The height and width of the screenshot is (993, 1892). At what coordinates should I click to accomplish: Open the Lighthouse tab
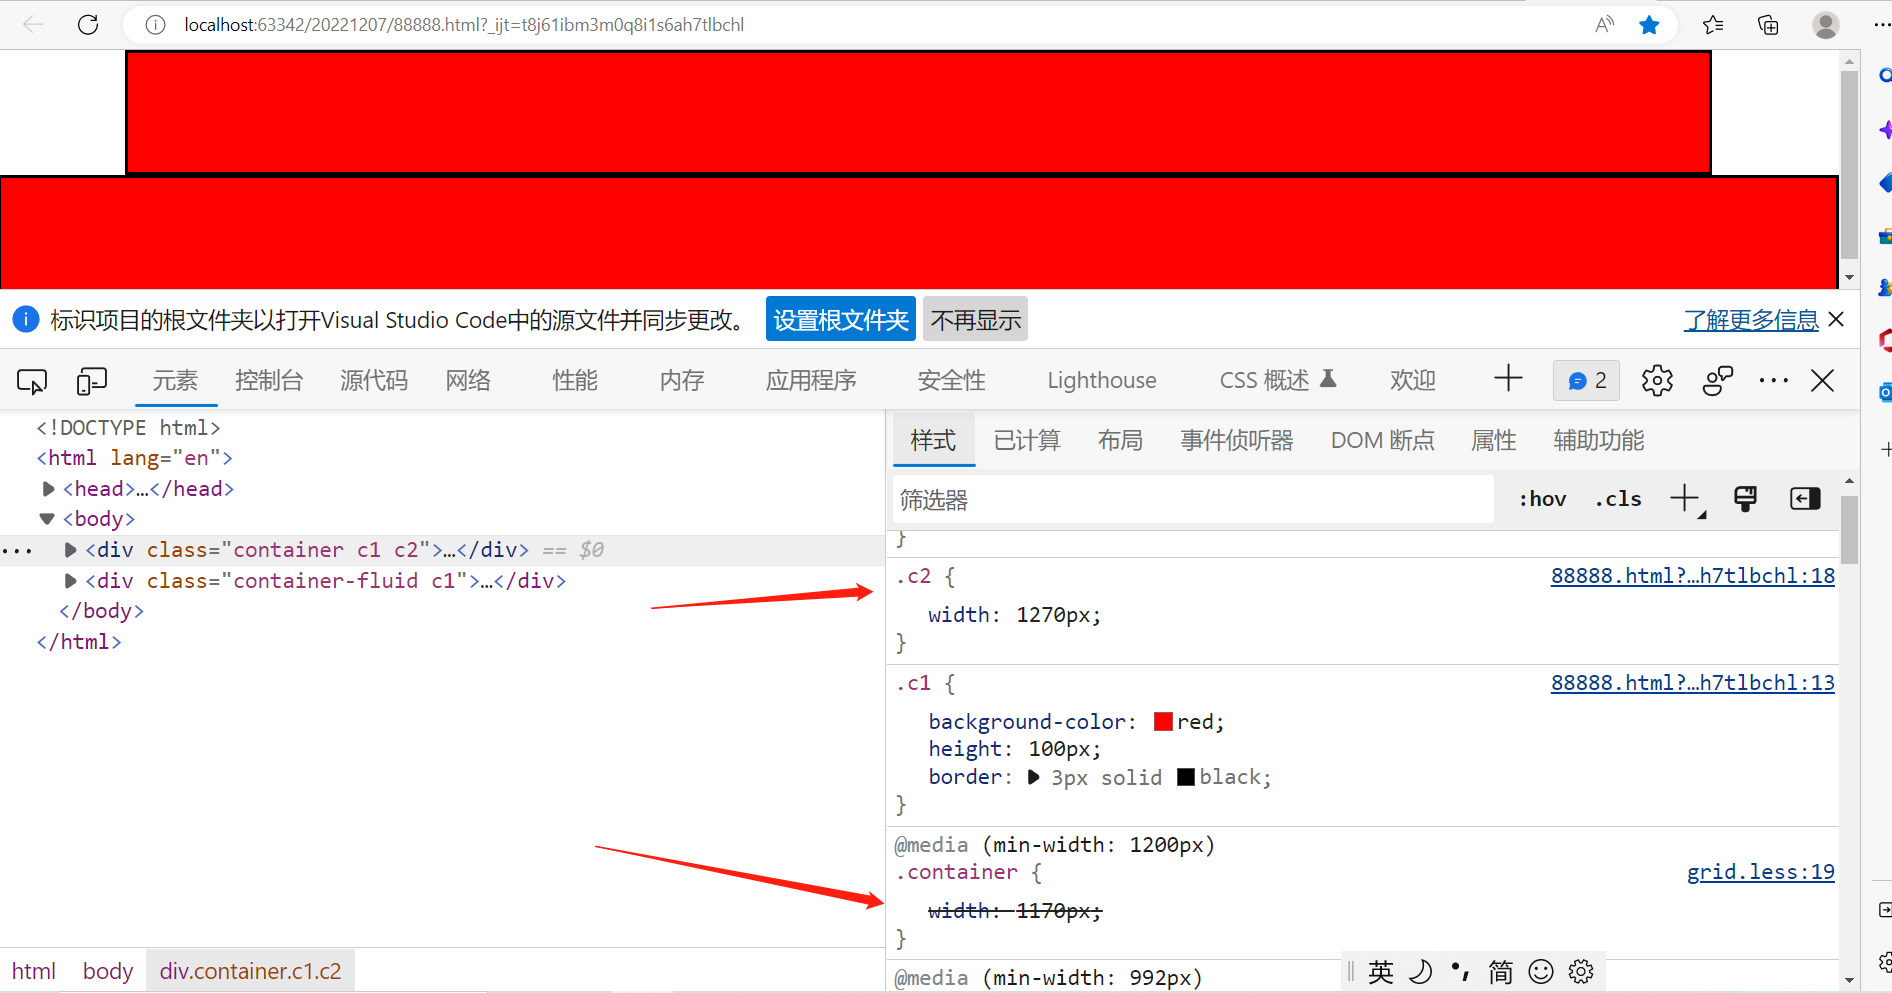tap(1102, 381)
